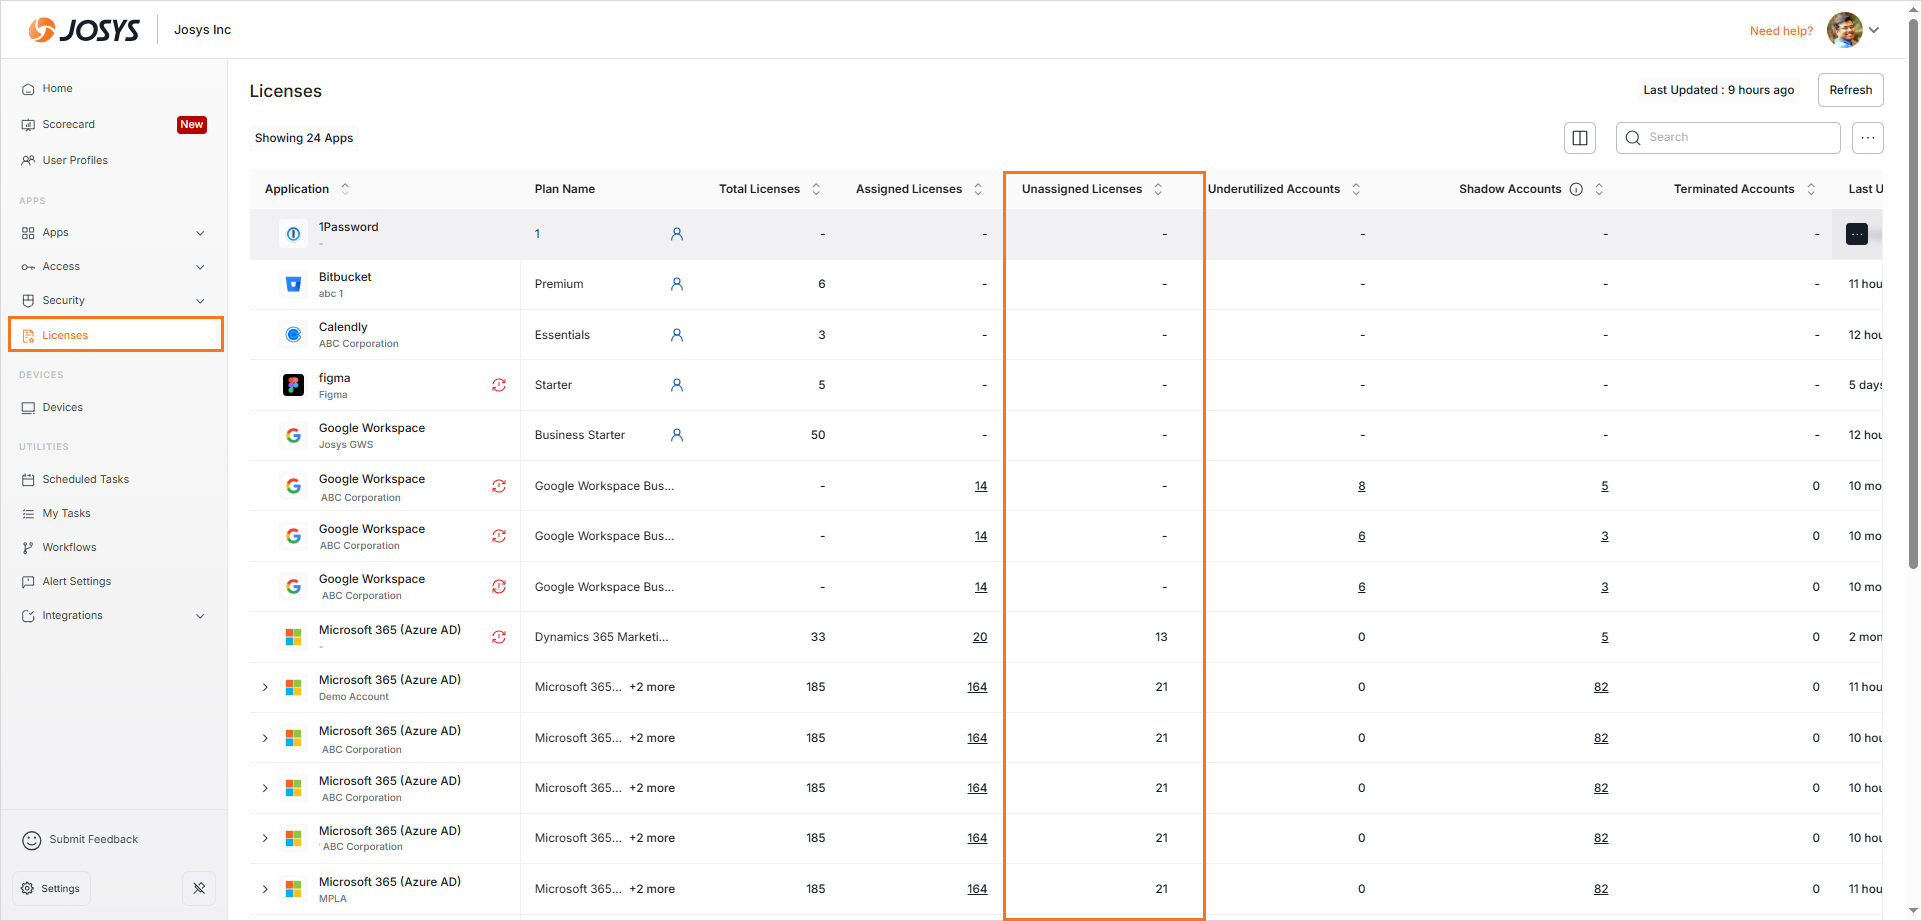1922x921 pixels.
Task: Click the page vertical scrollbar
Action: [1913, 295]
